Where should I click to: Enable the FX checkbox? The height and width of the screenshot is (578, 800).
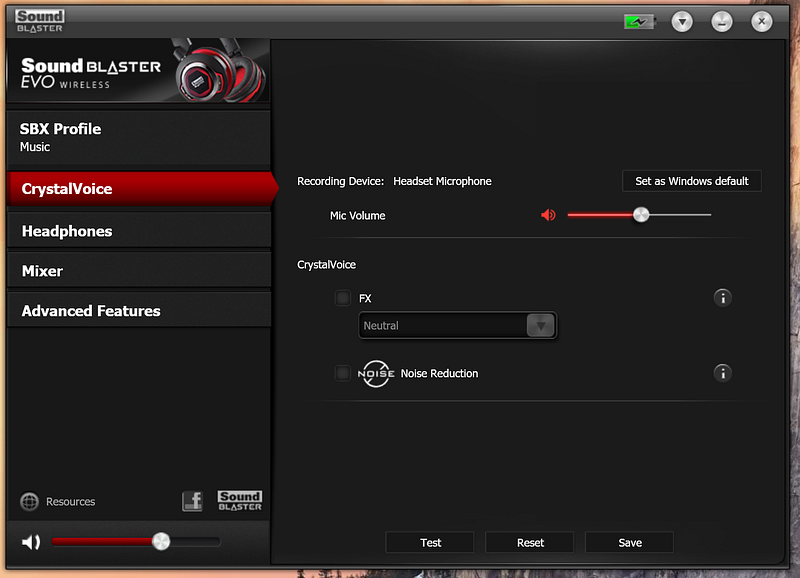tap(342, 298)
